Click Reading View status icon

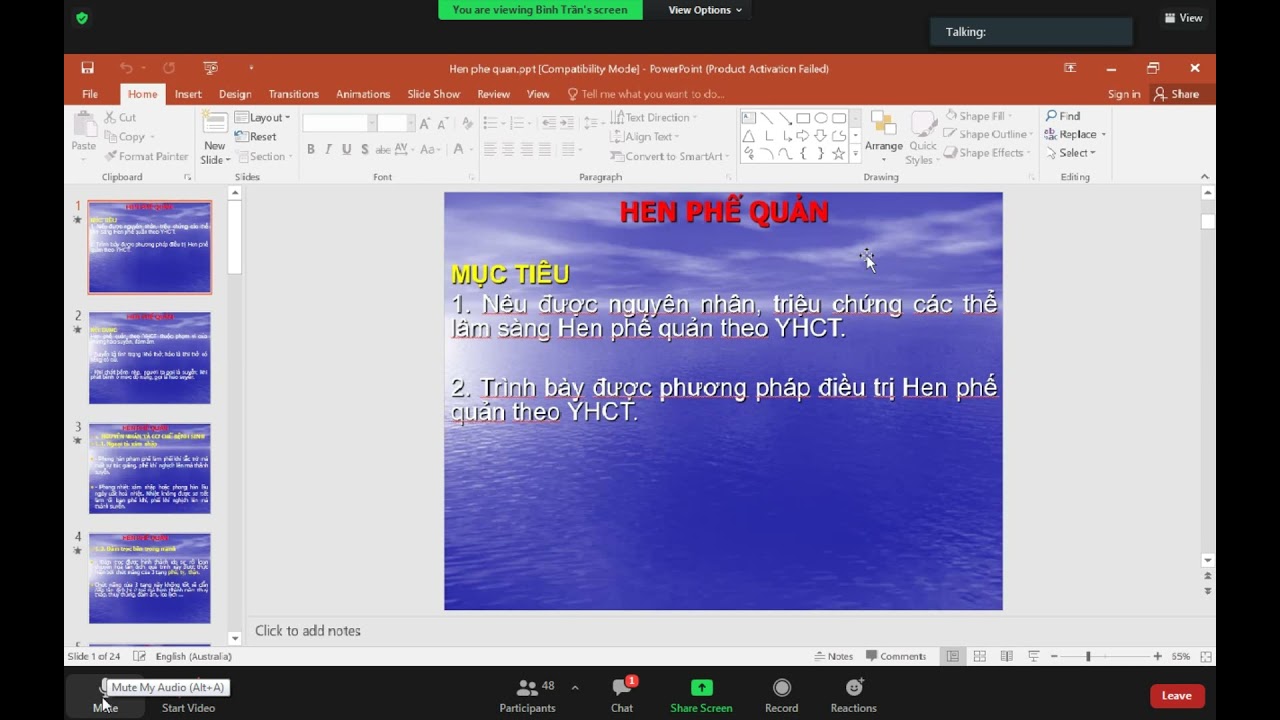1007,656
